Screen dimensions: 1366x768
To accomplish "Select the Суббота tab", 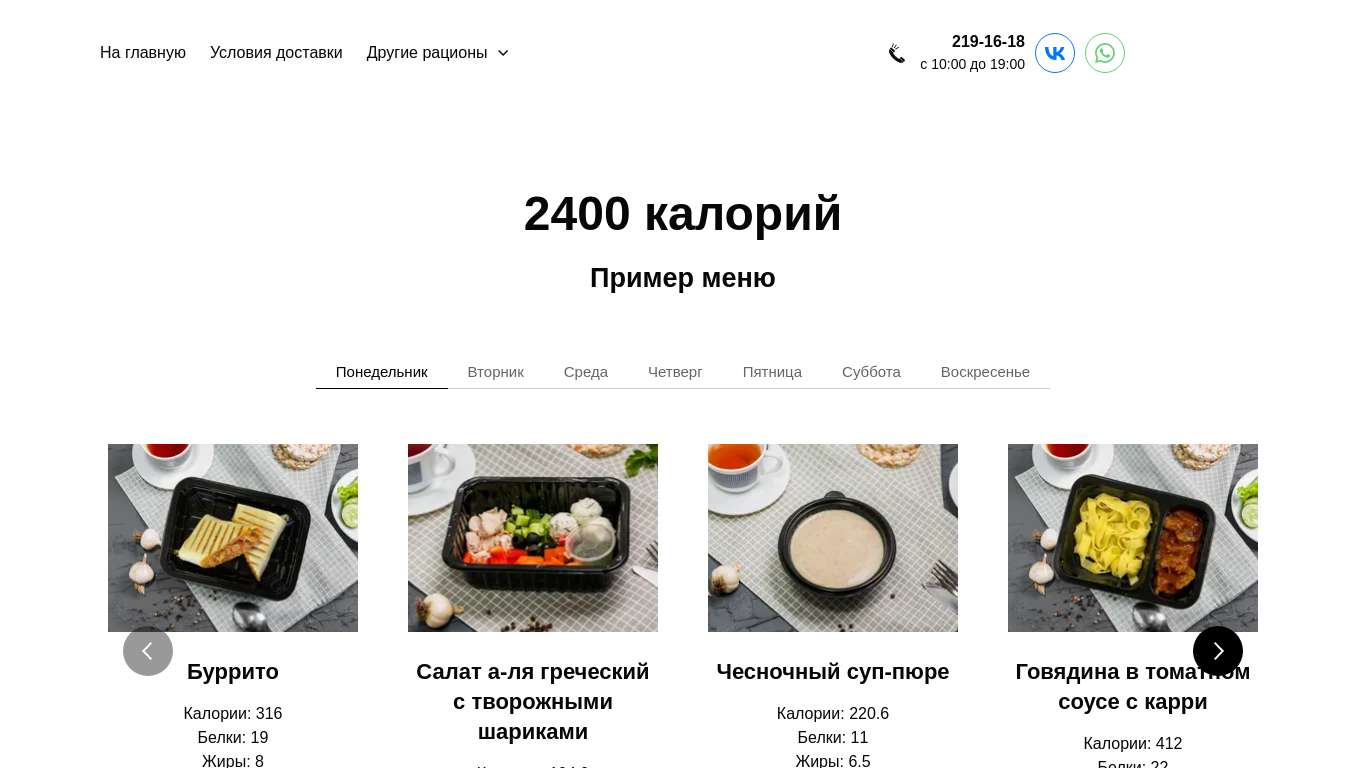I will click(871, 372).
